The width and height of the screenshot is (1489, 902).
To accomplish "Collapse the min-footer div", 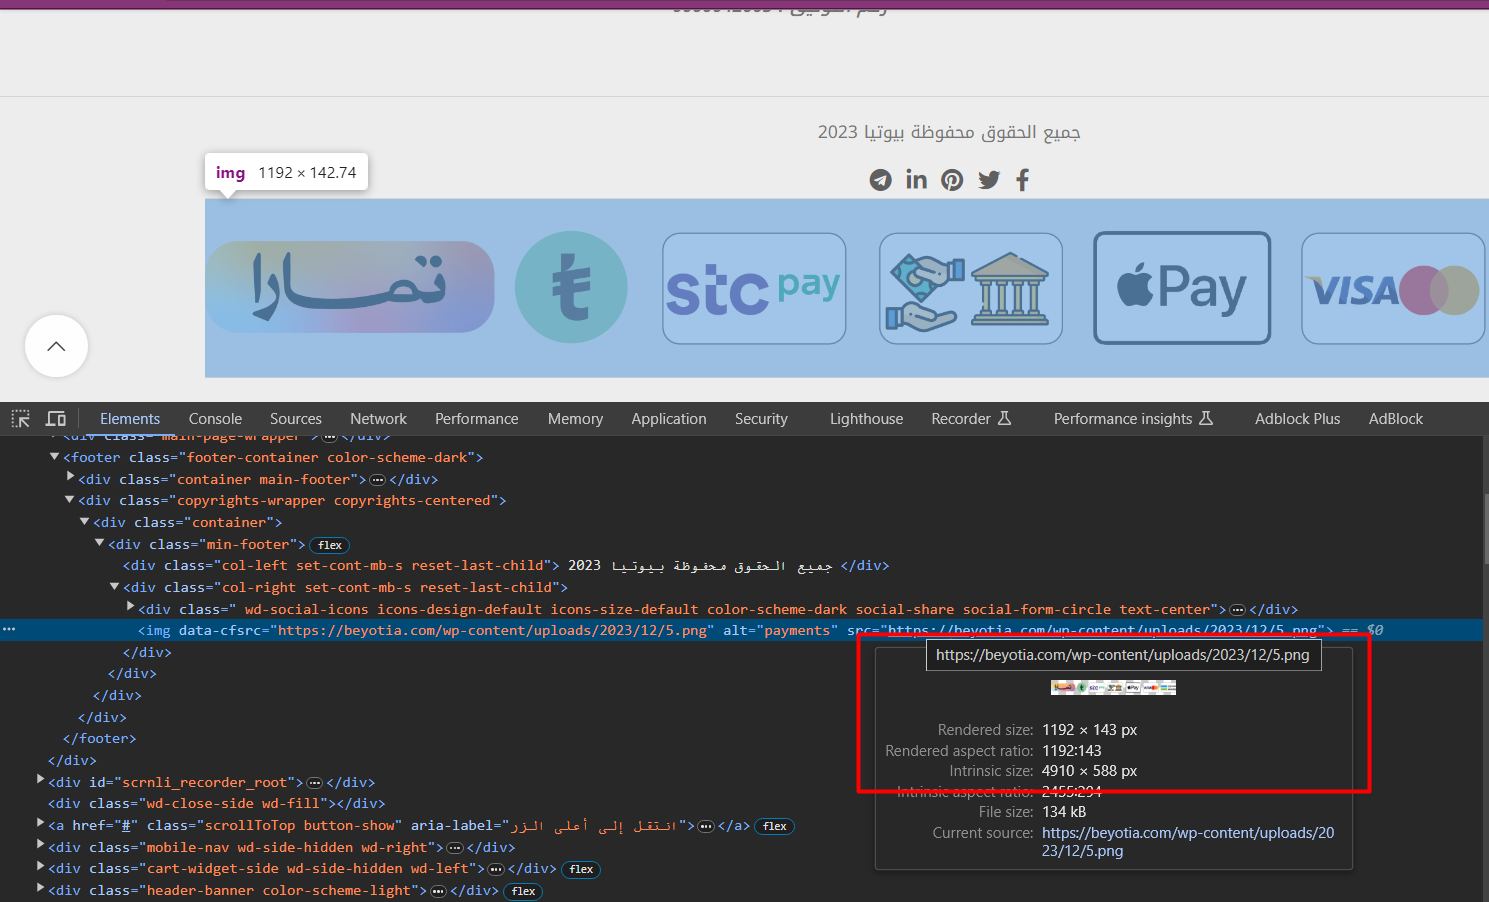I will click(100, 543).
